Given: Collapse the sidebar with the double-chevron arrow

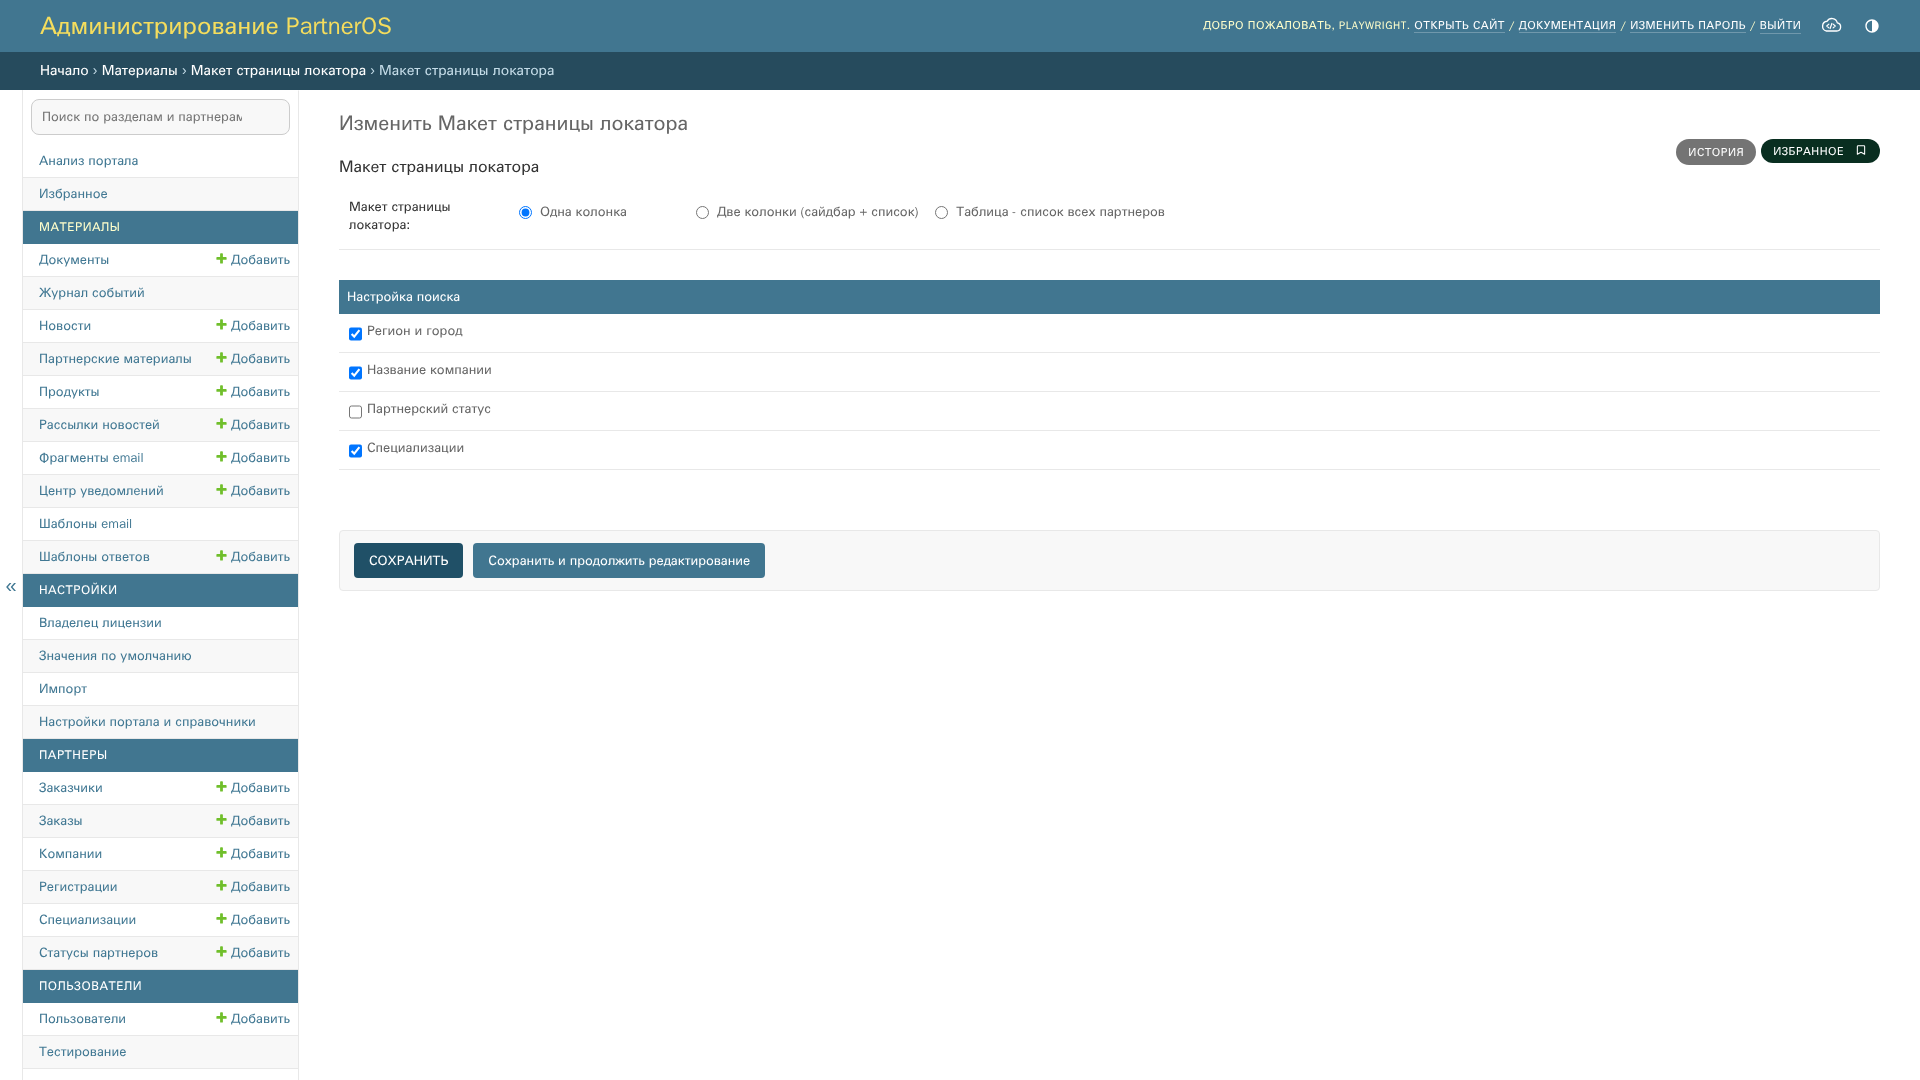Looking at the screenshot, I should 11,587.
